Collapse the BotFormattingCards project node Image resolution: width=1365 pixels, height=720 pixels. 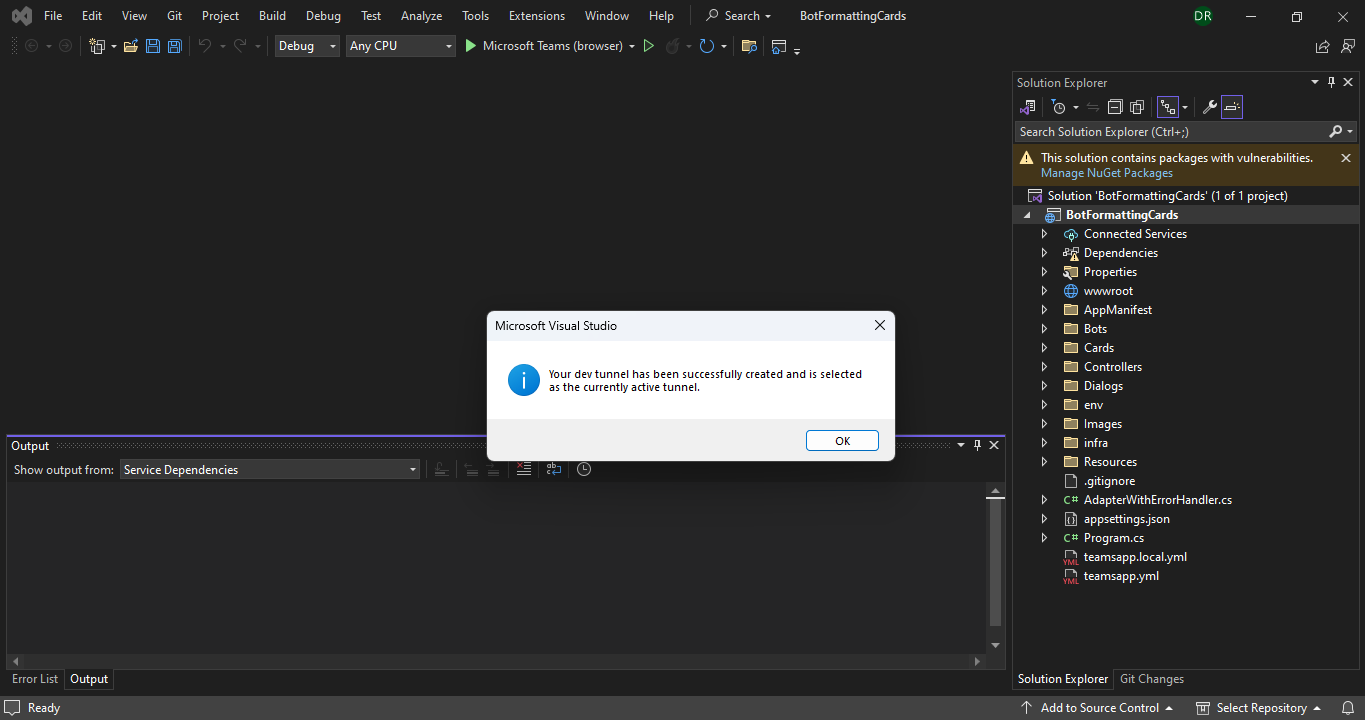[1027, 215]
